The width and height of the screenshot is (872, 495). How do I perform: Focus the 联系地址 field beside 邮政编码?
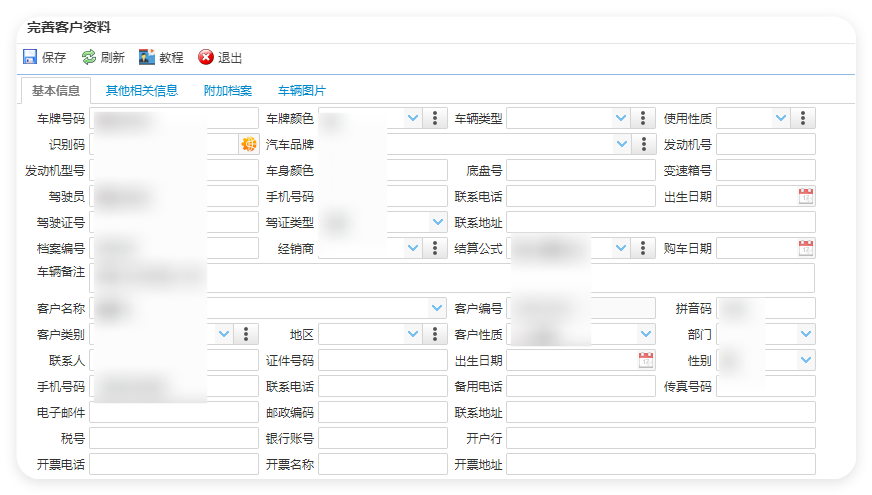(x=661, y=412)
